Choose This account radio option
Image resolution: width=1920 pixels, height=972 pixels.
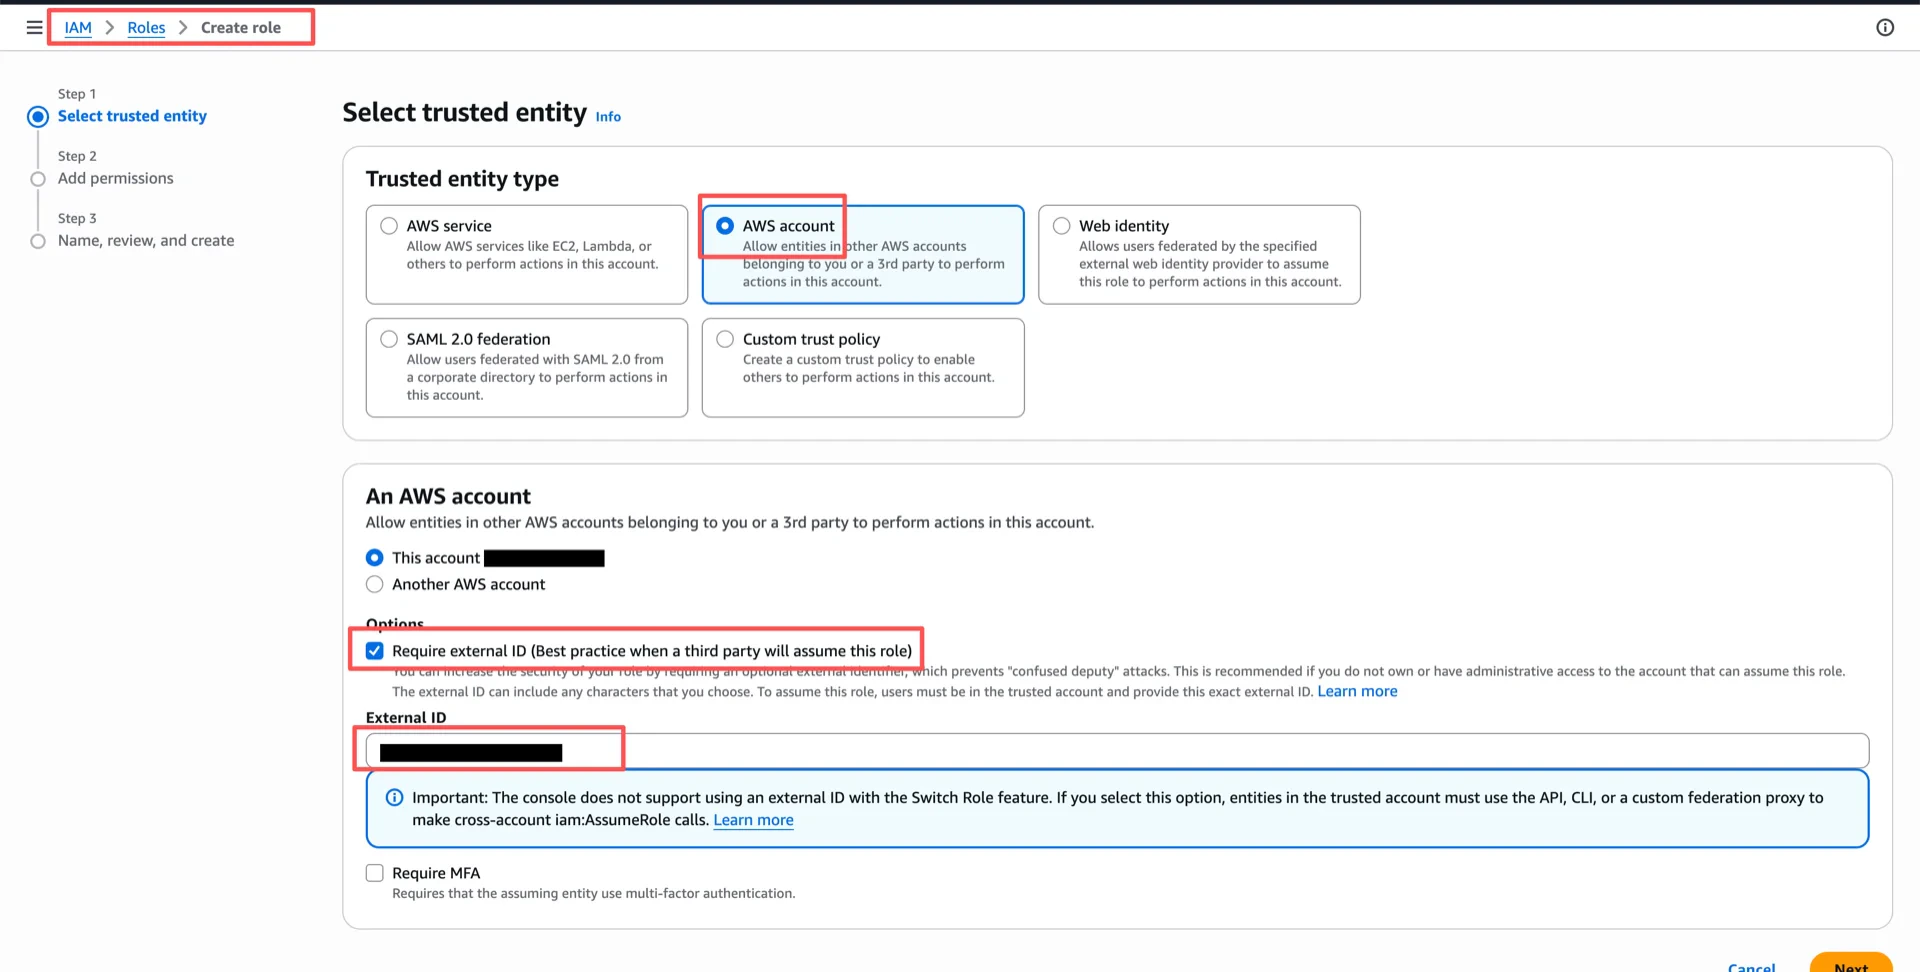point(375,558)
